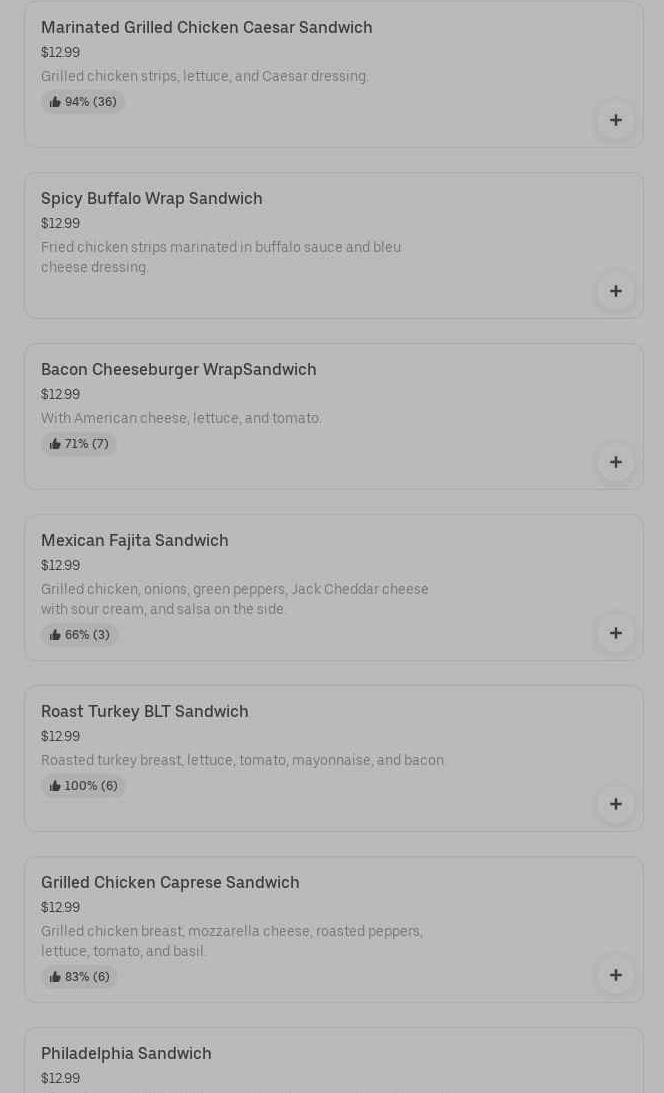
Task: Select Bacon Cheeseburger WrapSandwich title
Action: [x=178, y=369]
